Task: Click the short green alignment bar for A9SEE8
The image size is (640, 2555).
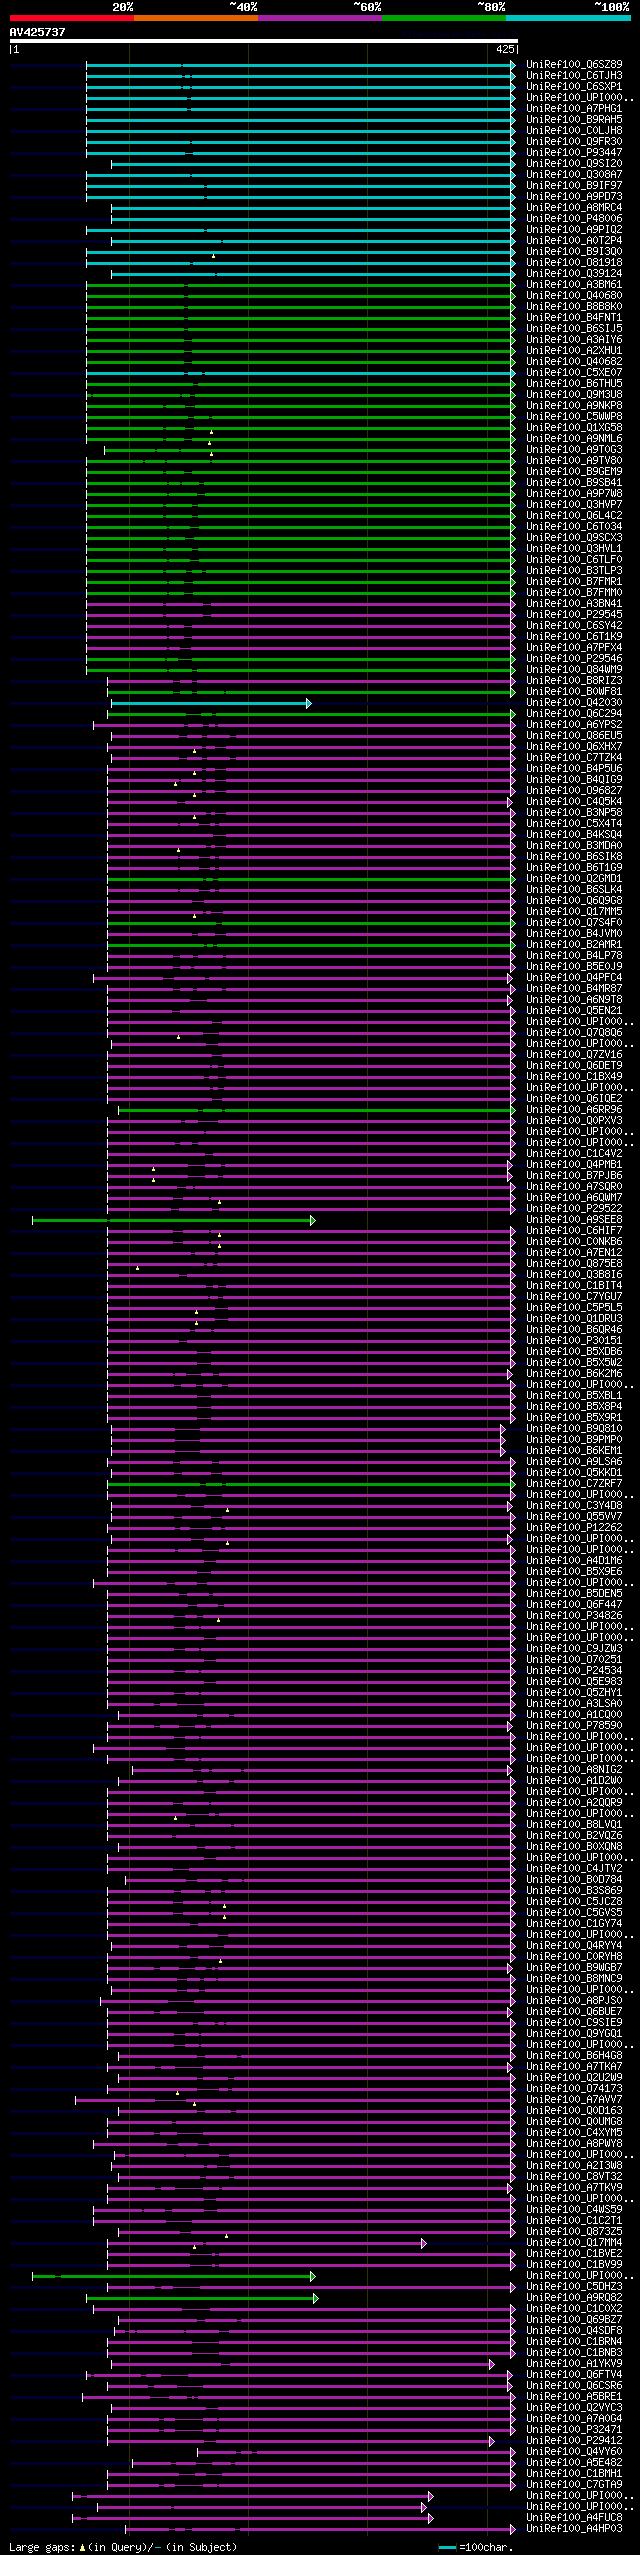Action: pyautogui.click(x=173, y=1221)
